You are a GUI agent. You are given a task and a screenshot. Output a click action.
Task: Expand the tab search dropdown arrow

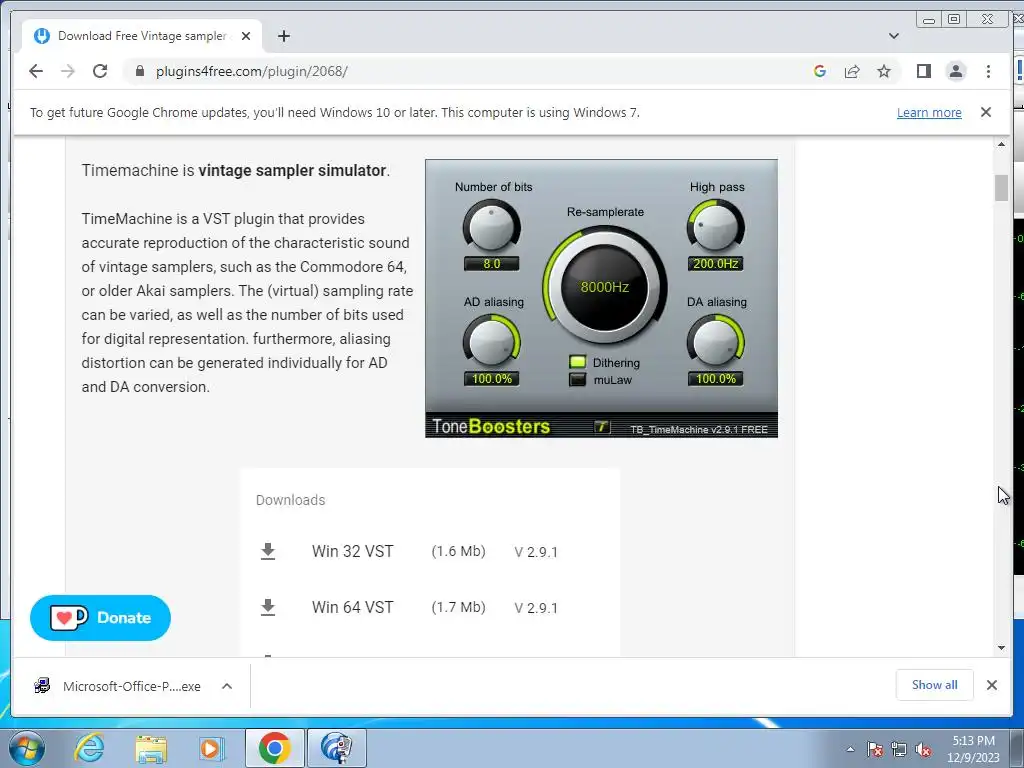pyautogui.click(x=893, y=36)
